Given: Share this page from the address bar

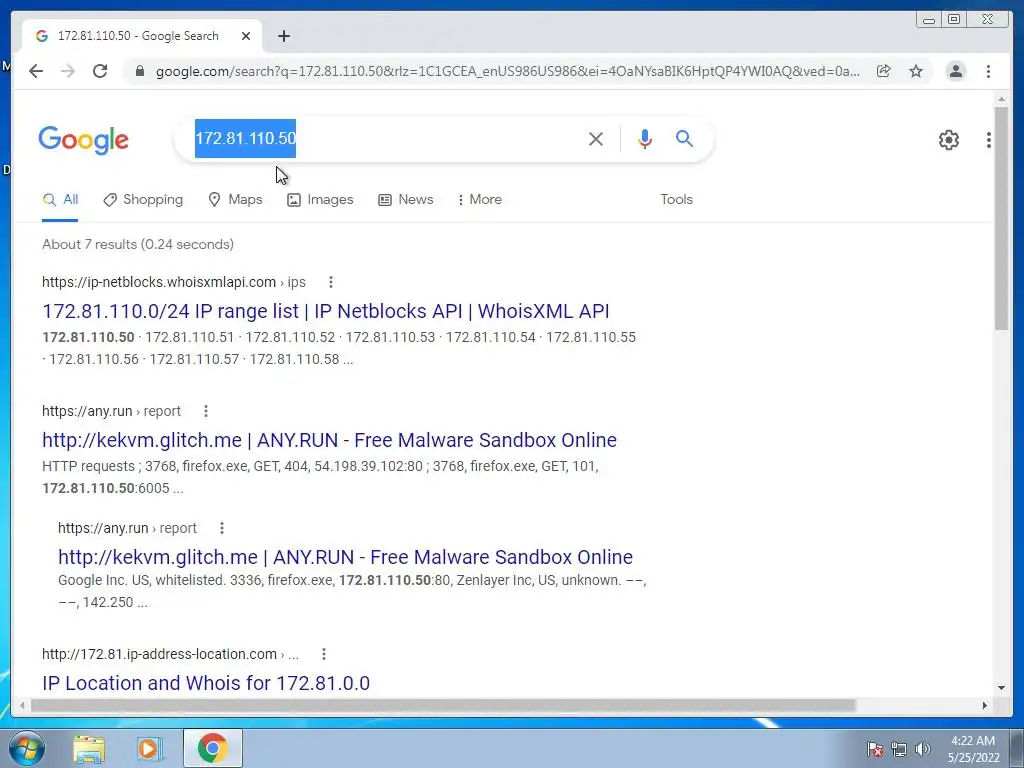Looking at the screenshot, I should (x=884, y=71).
